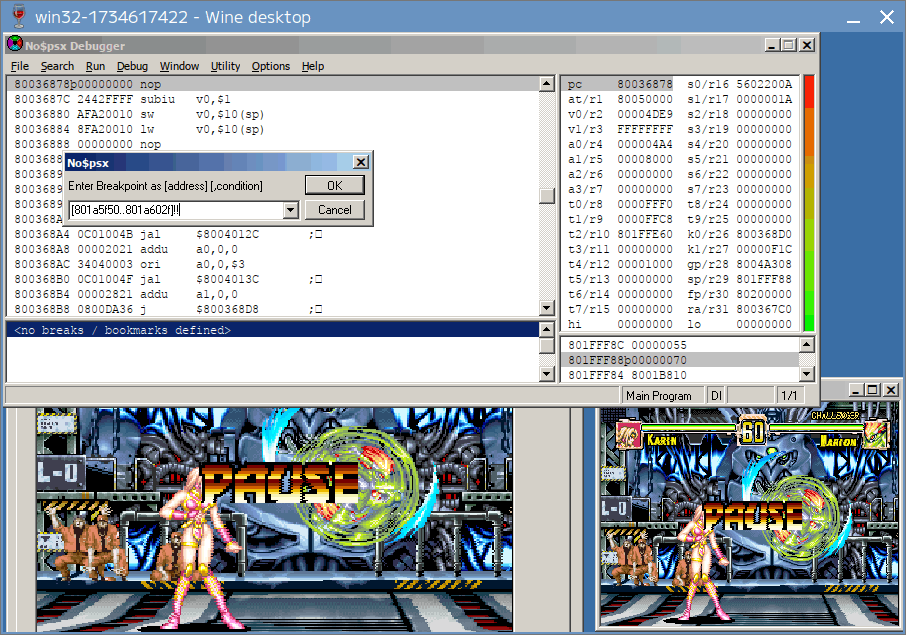This screenshot has width=906, height=635.
Task: Click the at/r1 register value 80050000
Action: point(645,99)
